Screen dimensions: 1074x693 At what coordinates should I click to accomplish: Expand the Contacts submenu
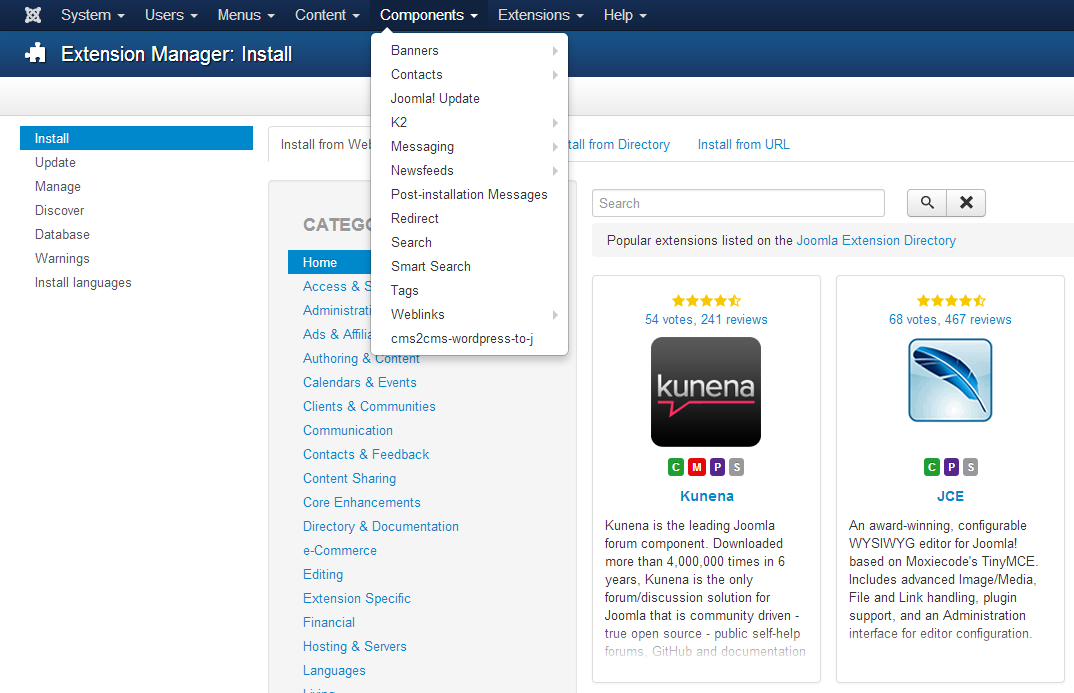pyautogui.click(x=469, y=75)
